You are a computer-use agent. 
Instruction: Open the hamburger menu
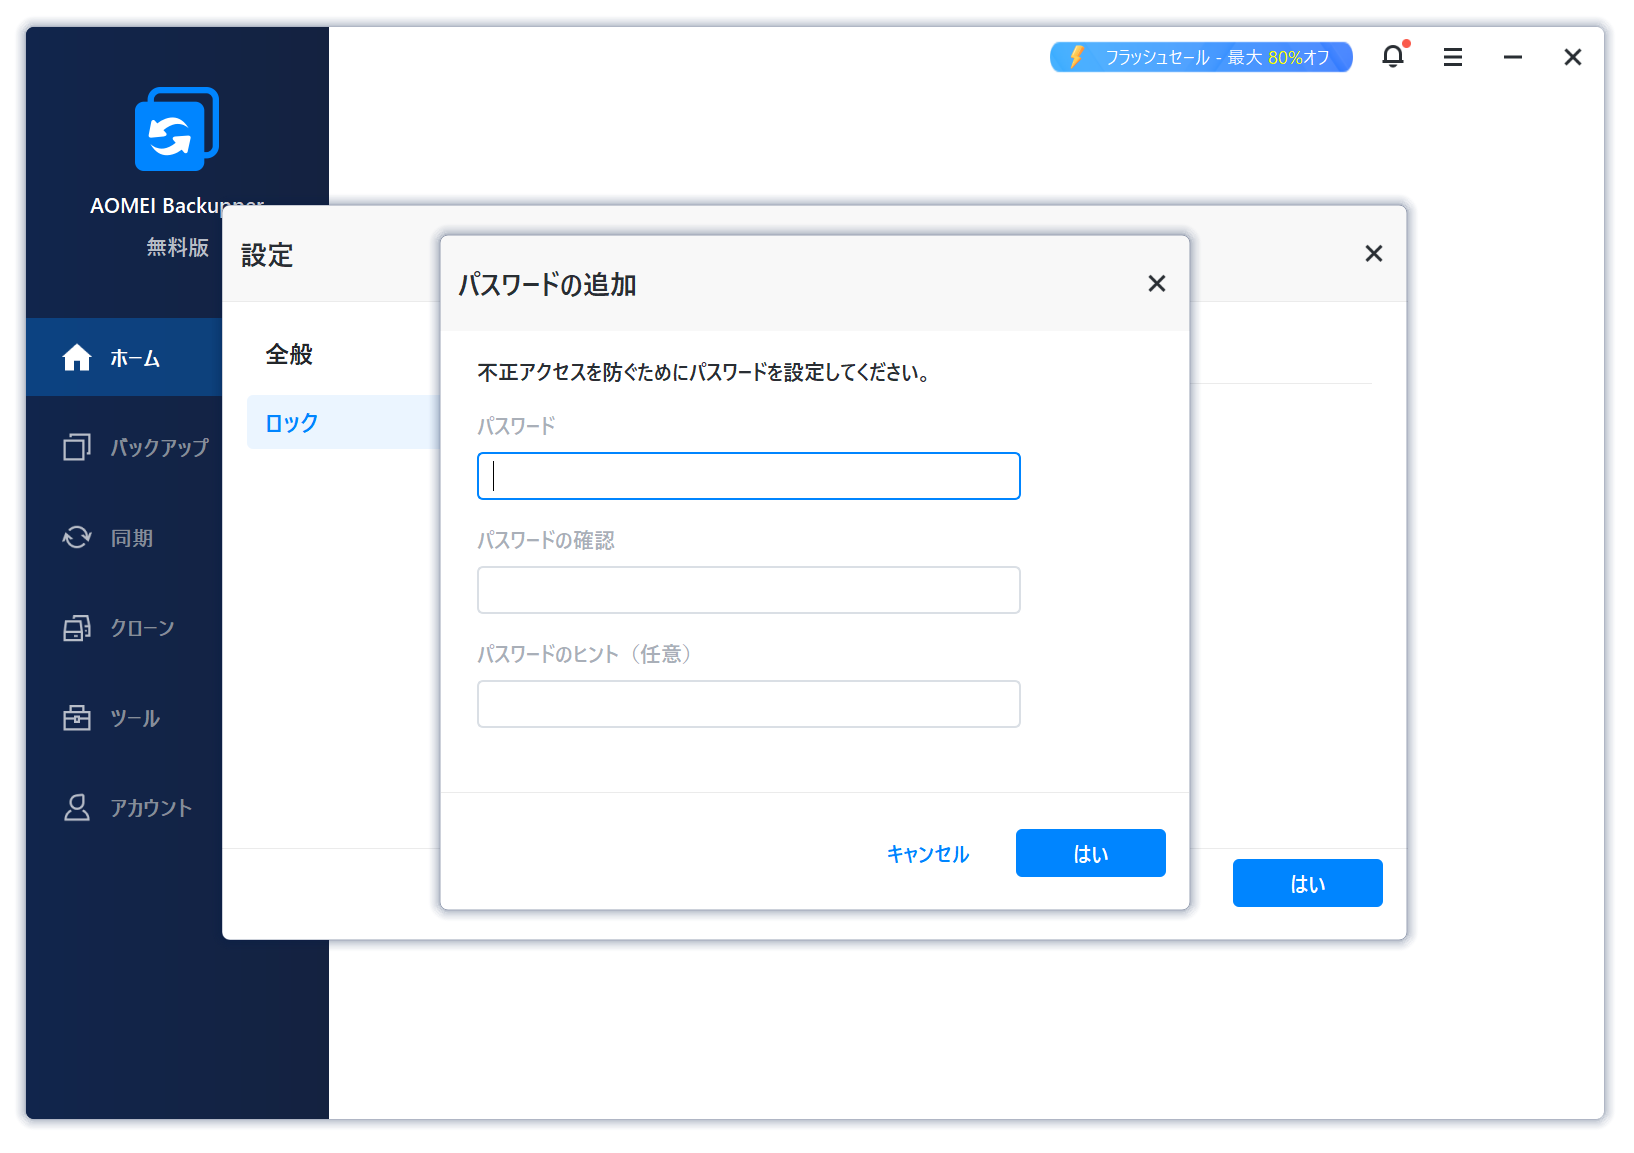pos(1452,57)
